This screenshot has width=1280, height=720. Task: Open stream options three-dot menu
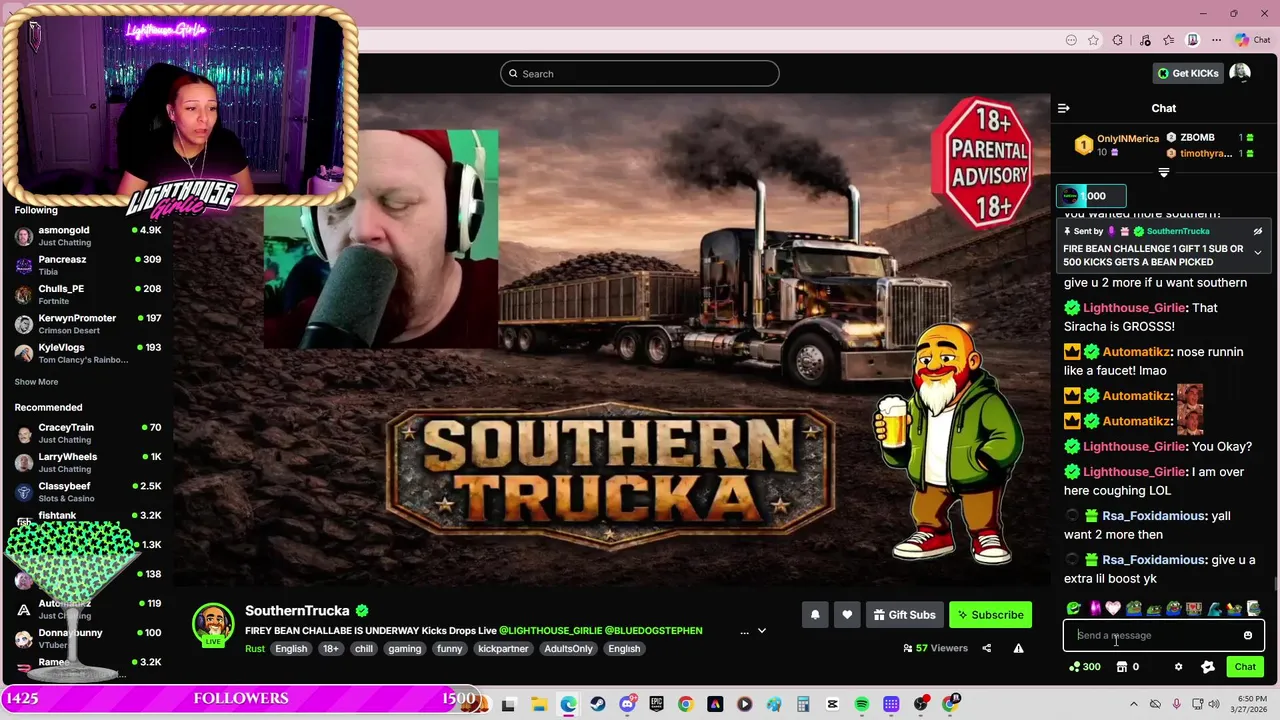point(744,631)
